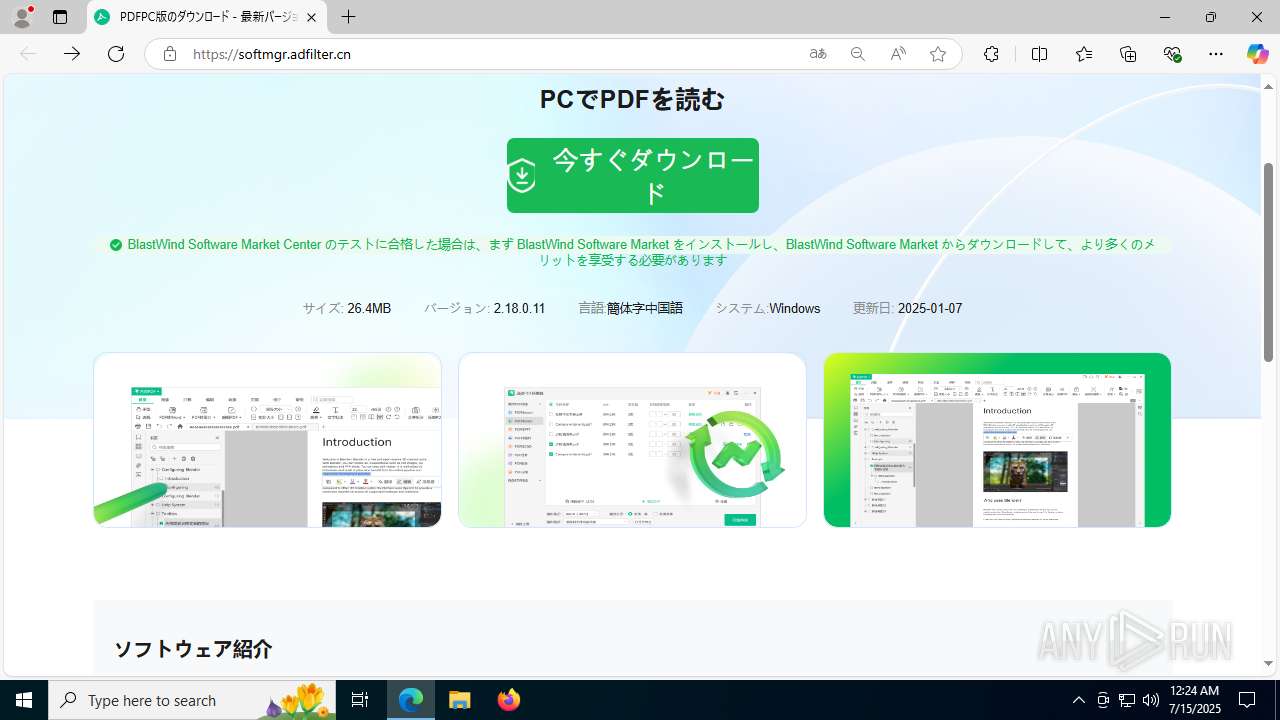Open the tab actions menu icon
Image resolution: width=1280 pixels, height=720 pixels.
coord(60,17)
